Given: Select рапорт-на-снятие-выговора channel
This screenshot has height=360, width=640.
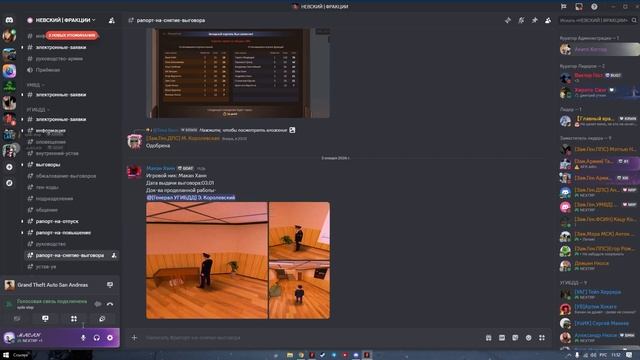Looking at the screenshot, I should [x=69, y=256].
